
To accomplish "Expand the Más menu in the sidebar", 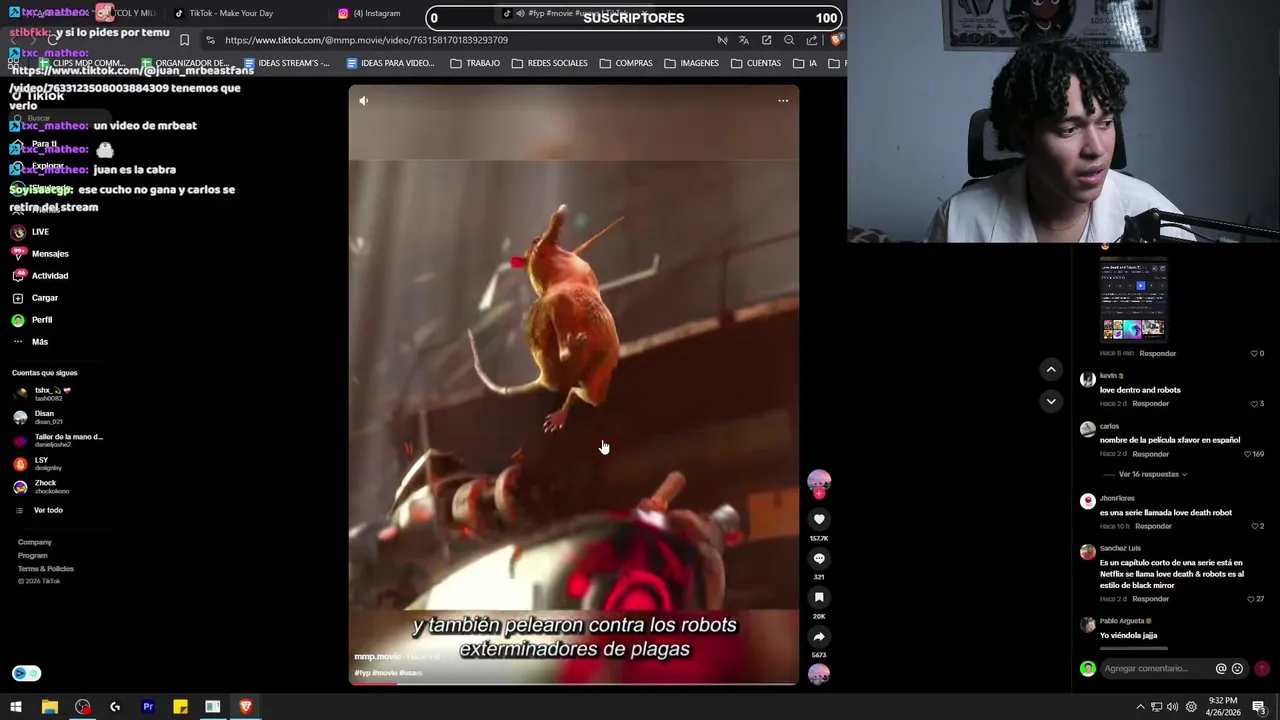I will coord(39,342).
